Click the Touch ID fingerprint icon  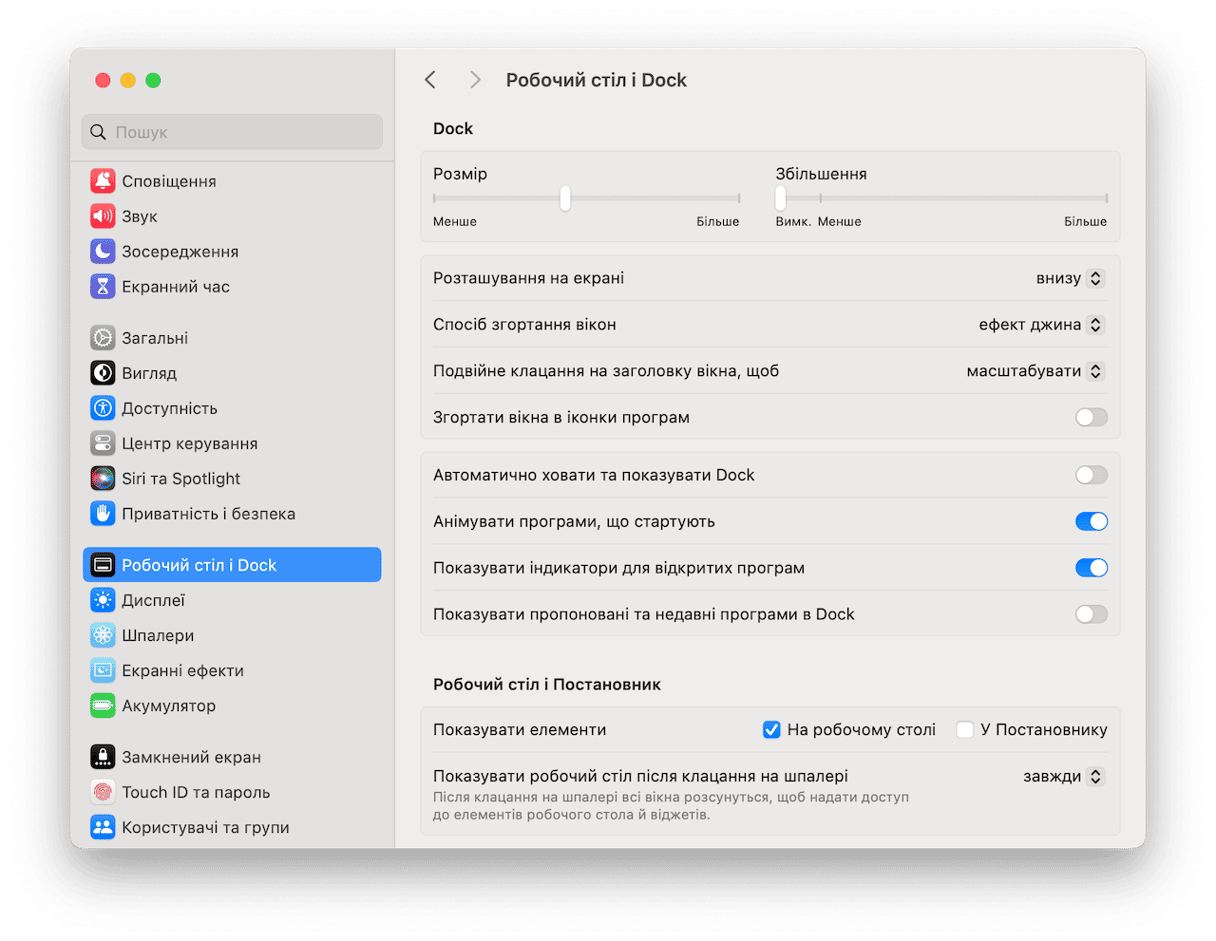click(x=103, y=792)
